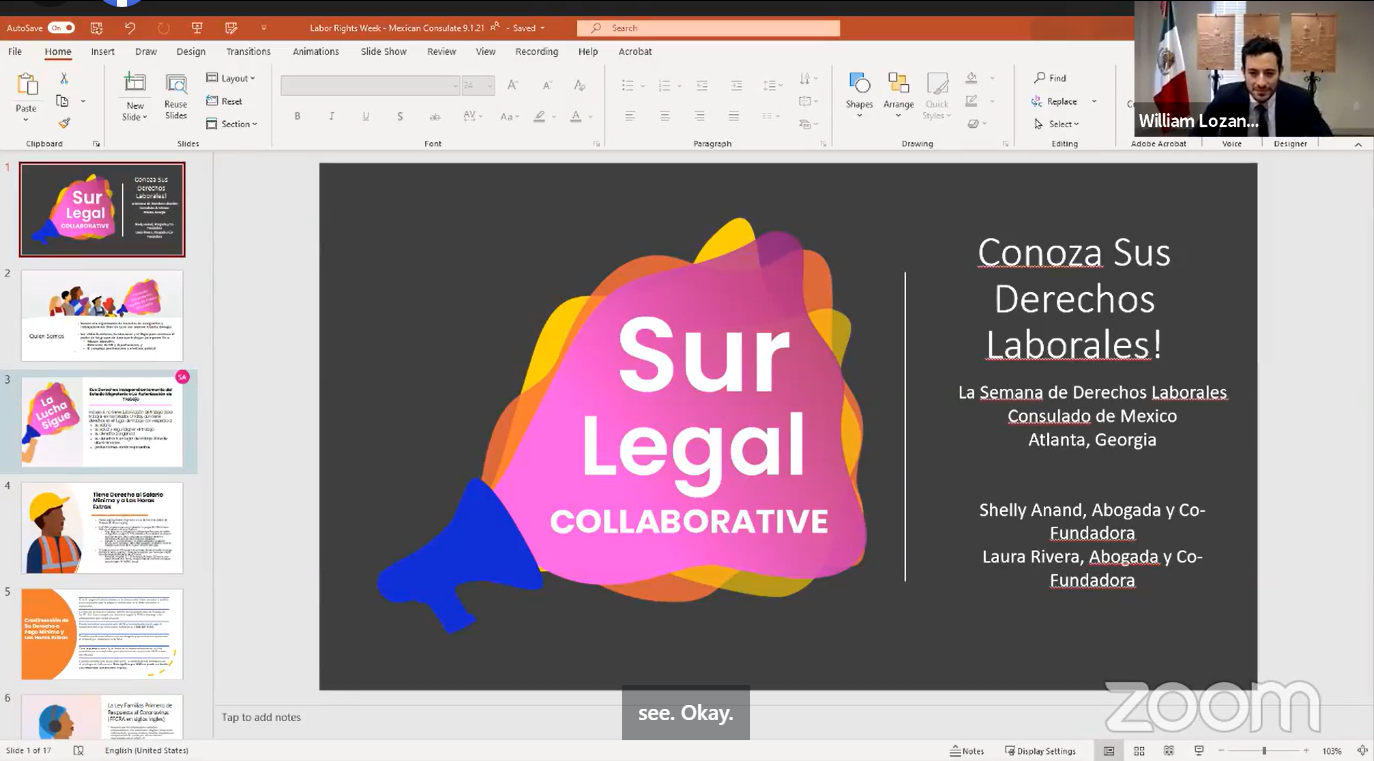1374x761 pixels.
Task: Click the Increase Font Size icon
Action: [513, 86]
